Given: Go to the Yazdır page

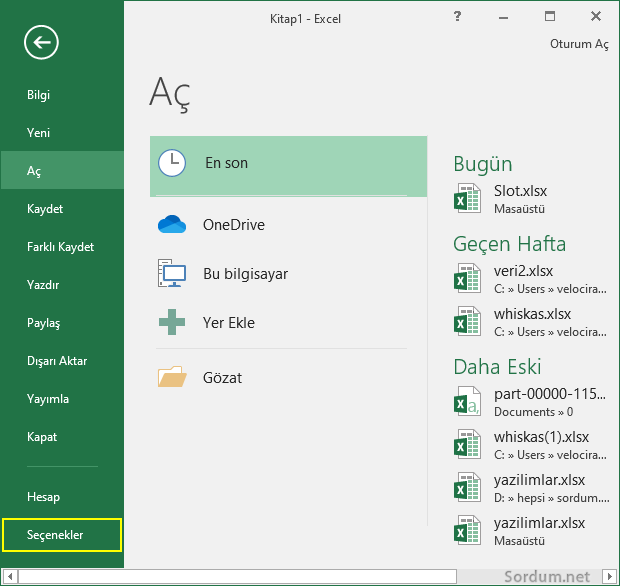Looking at the screenshot, I should (62, 285).
